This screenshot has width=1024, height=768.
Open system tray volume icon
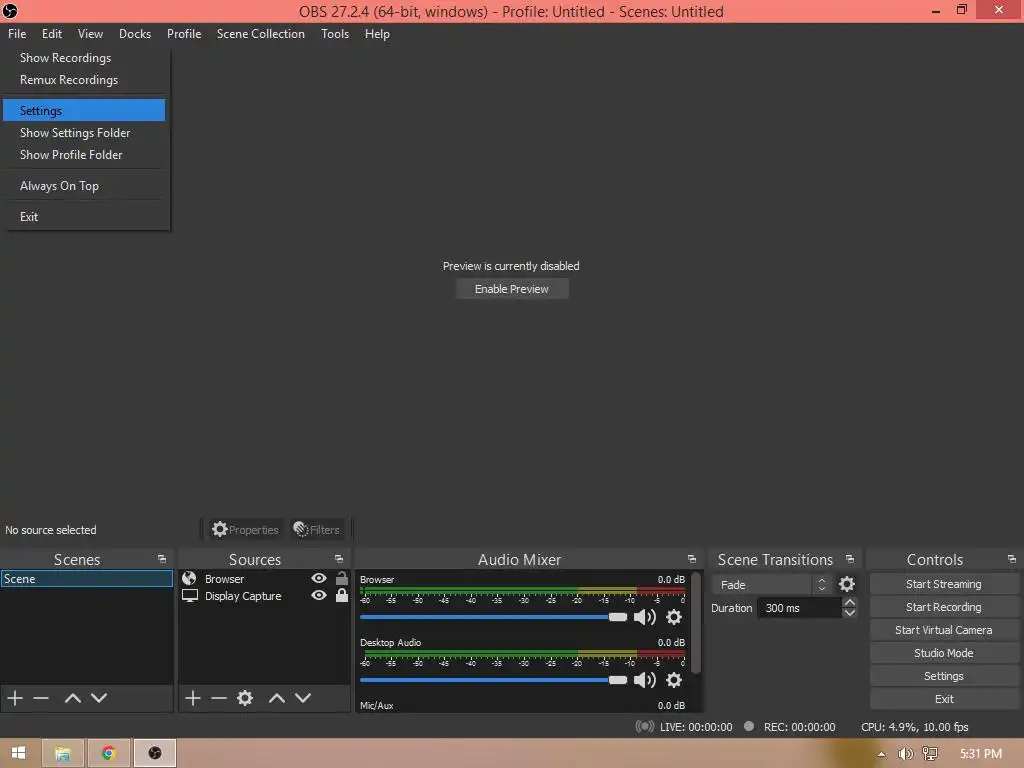(x=906, y=754)
